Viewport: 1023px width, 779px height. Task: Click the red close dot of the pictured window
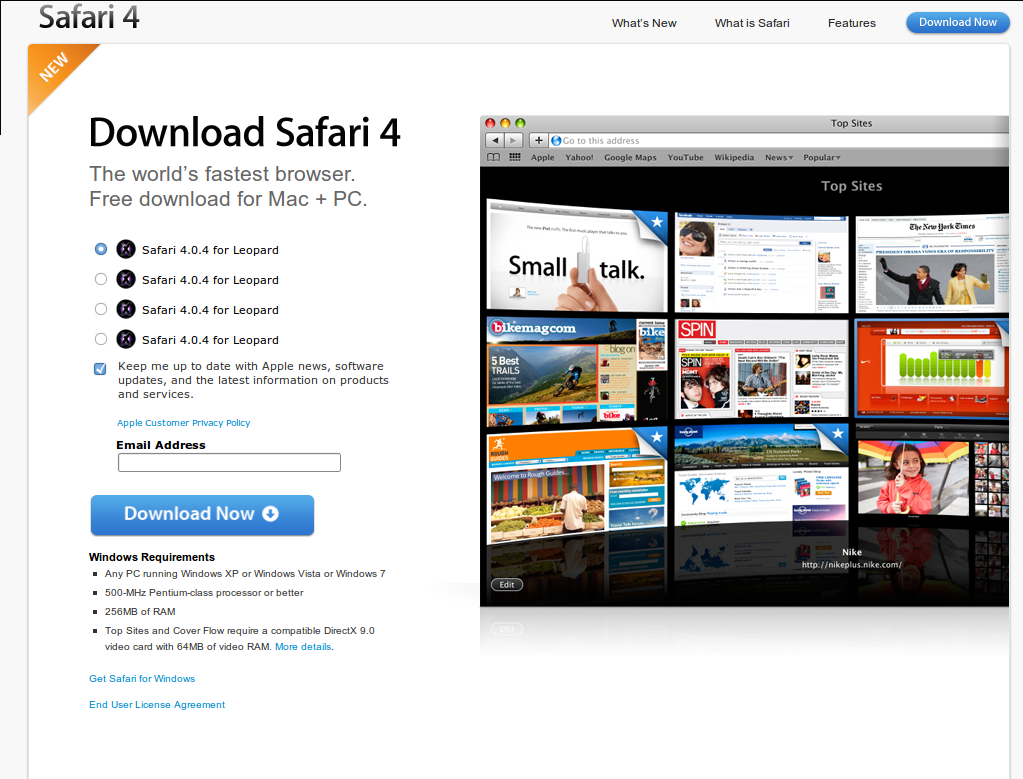pyautogui.click(x=490, y=123)
